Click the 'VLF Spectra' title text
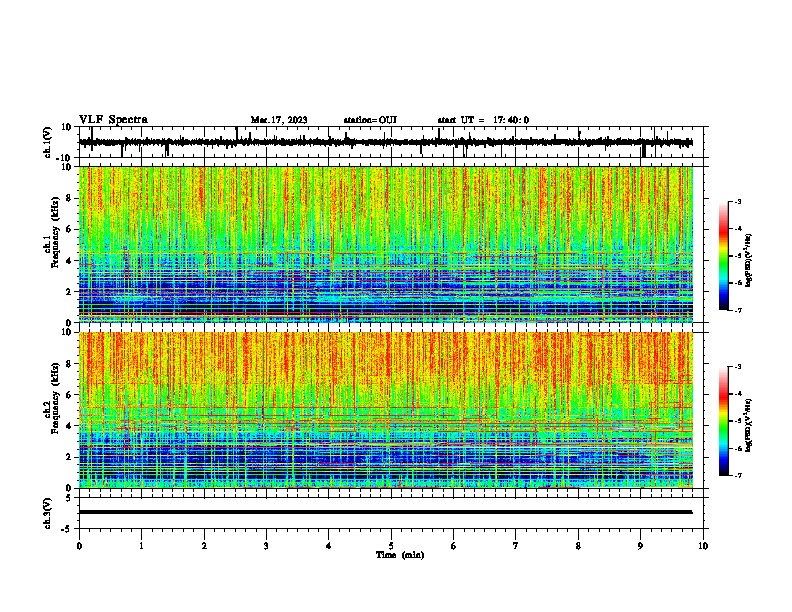The image size is (792, 612). [113, 120]
